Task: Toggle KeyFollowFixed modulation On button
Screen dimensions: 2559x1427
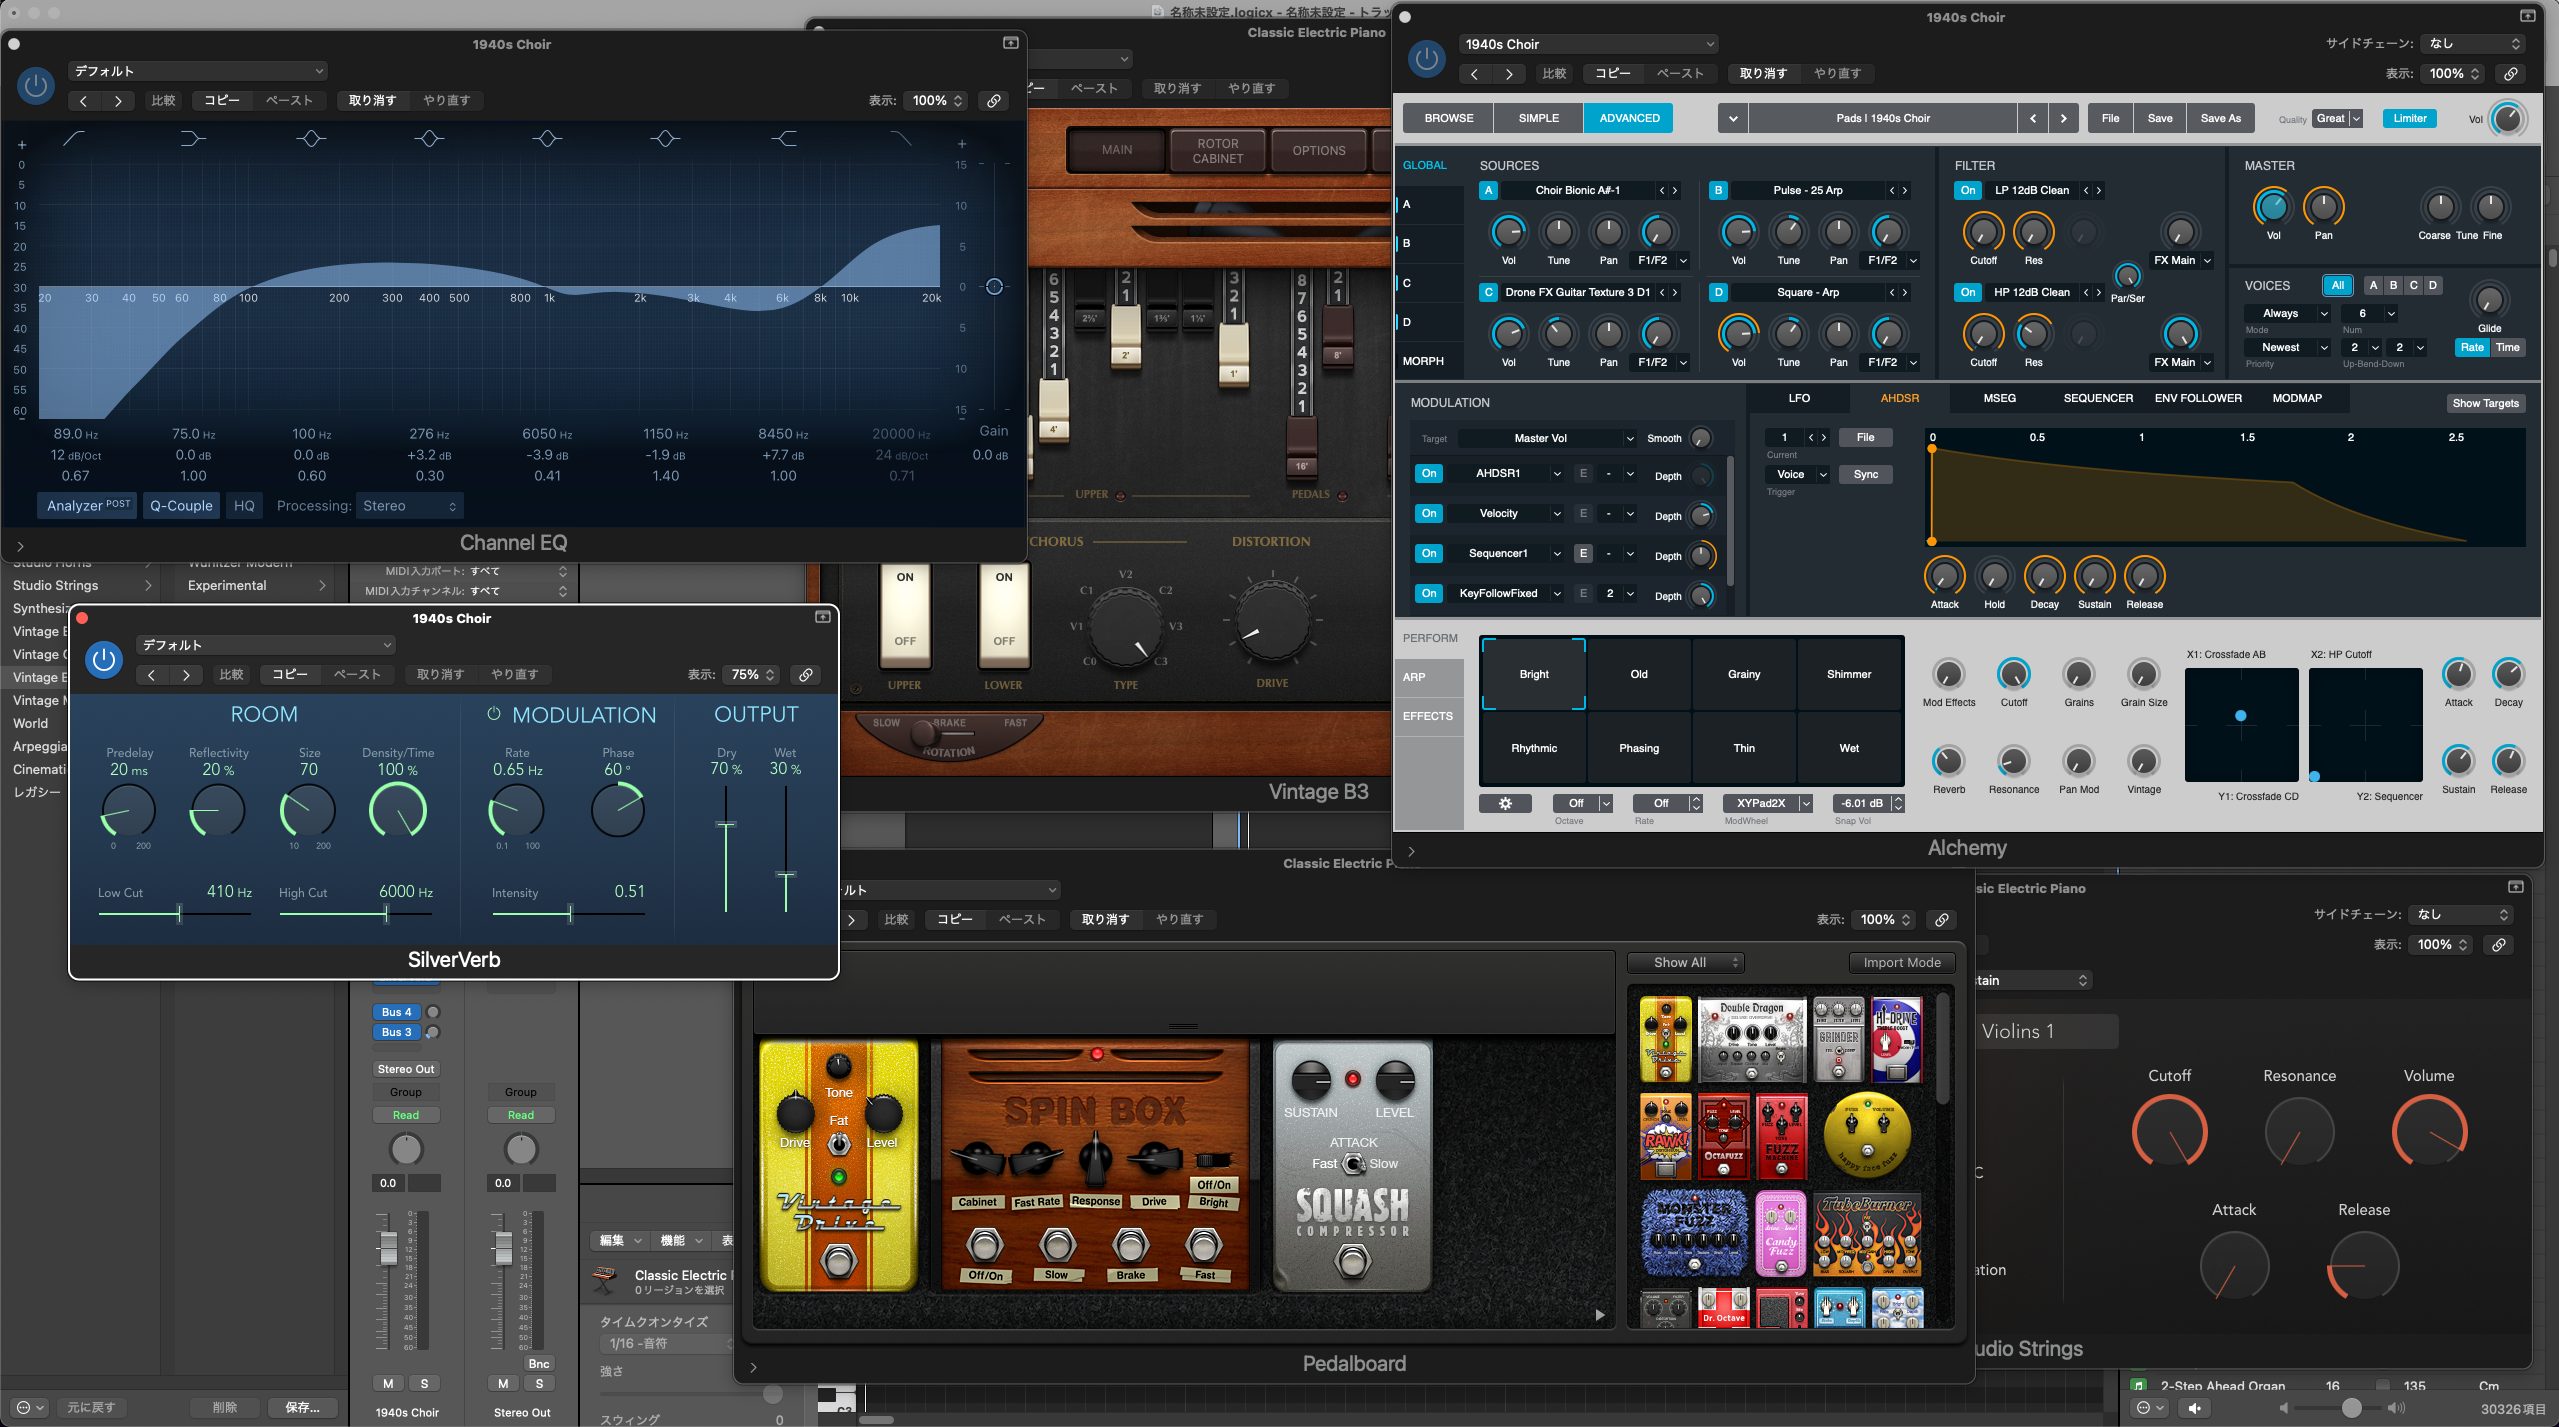Action: point(1429,594)
